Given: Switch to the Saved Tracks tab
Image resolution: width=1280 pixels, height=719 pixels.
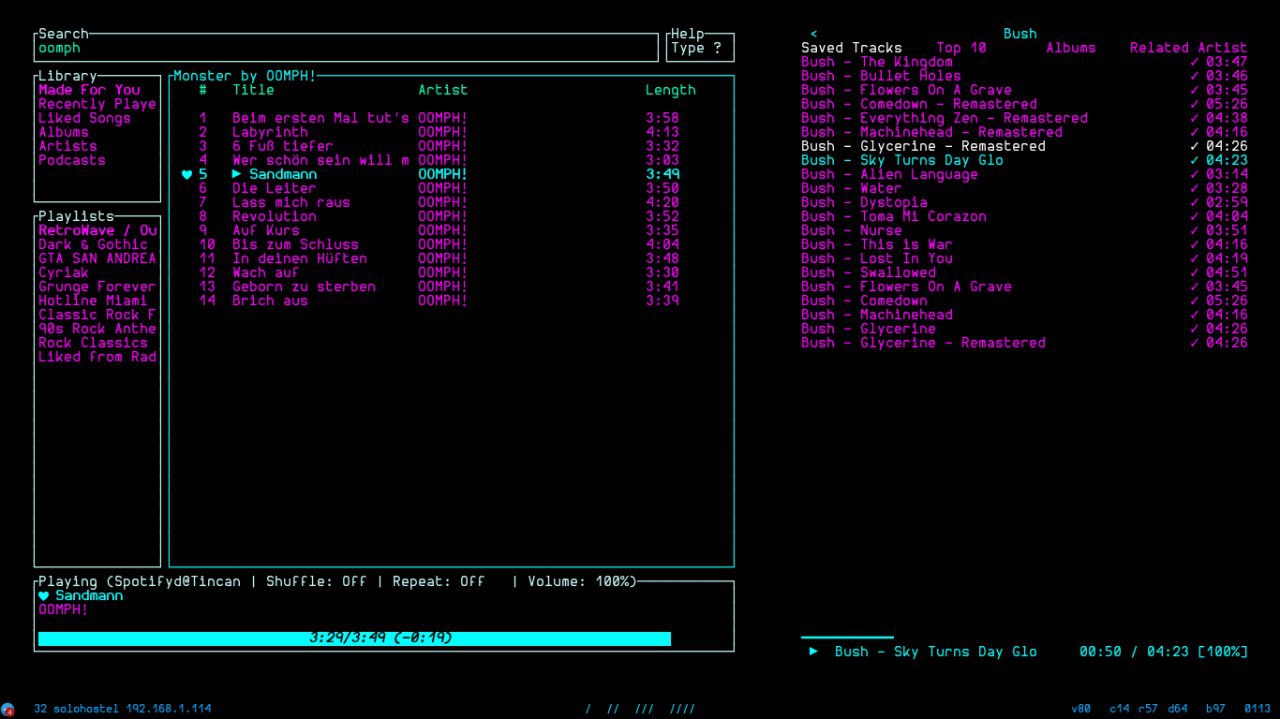Looking at the screenshot, I should click(x=851, y=48).
